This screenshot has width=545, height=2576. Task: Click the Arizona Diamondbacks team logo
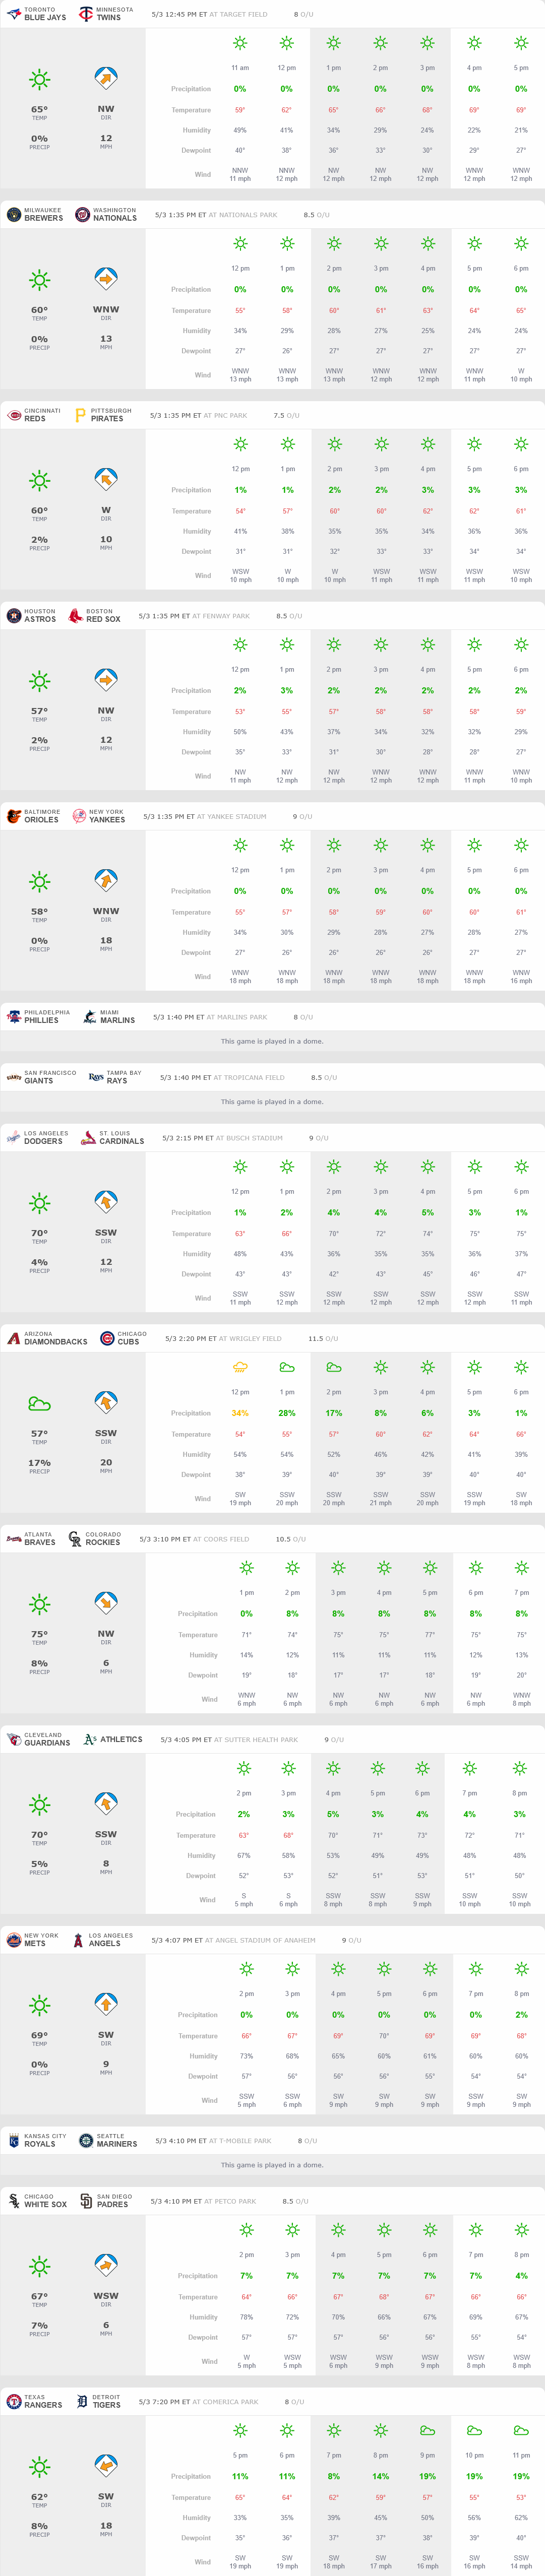click(14, 1338)
